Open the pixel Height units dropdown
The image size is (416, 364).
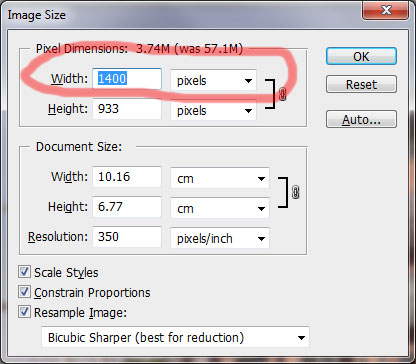[213, 110]
